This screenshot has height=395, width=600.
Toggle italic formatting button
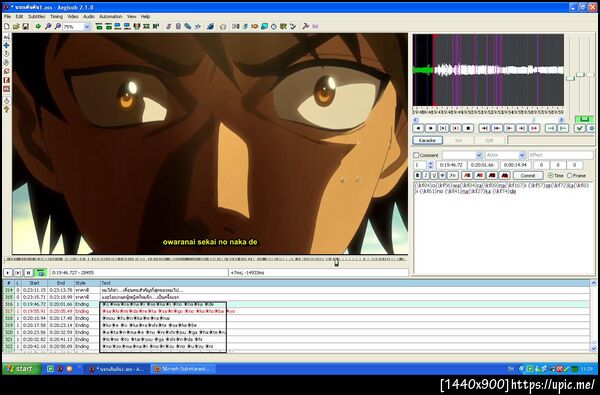pyautogui.click(x=426, y=175)
